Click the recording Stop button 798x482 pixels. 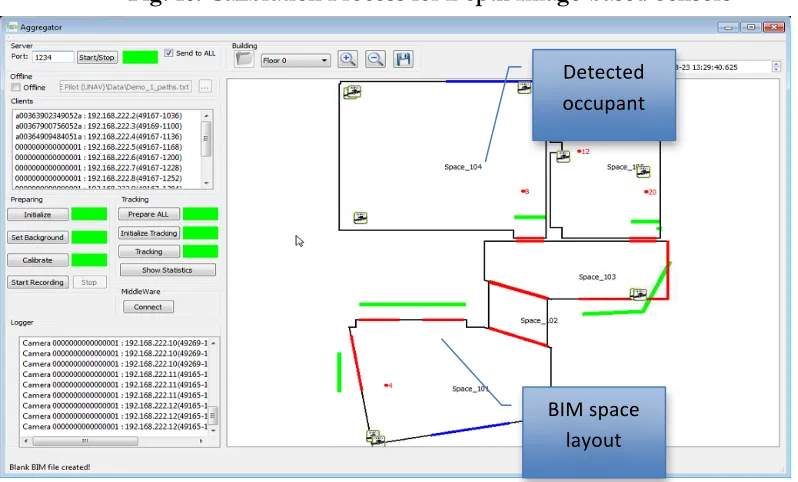point(89,282)
